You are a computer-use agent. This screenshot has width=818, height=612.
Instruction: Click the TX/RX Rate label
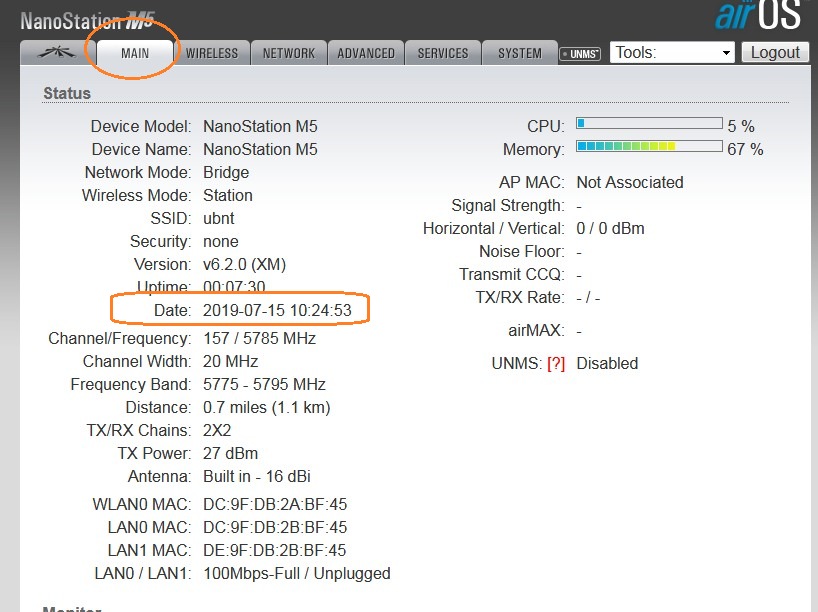(520, 297)
